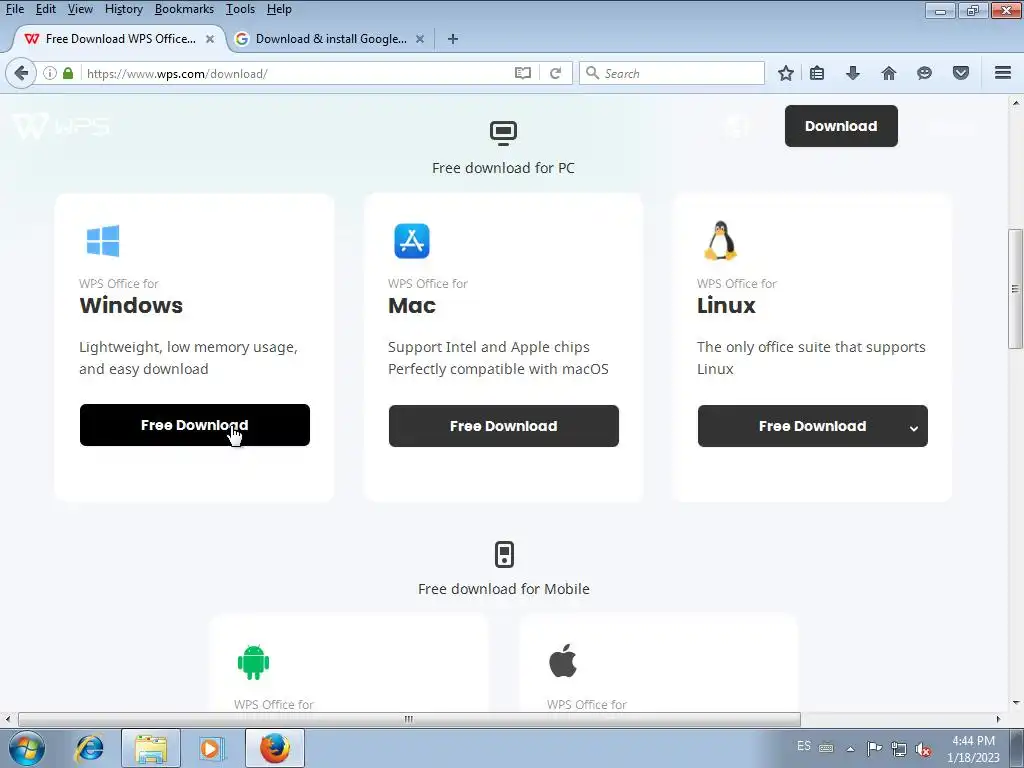This screenshot has width=1024, height=768.
Task: Open Windows Media Player from the taskbar
Action: (212, 748)
